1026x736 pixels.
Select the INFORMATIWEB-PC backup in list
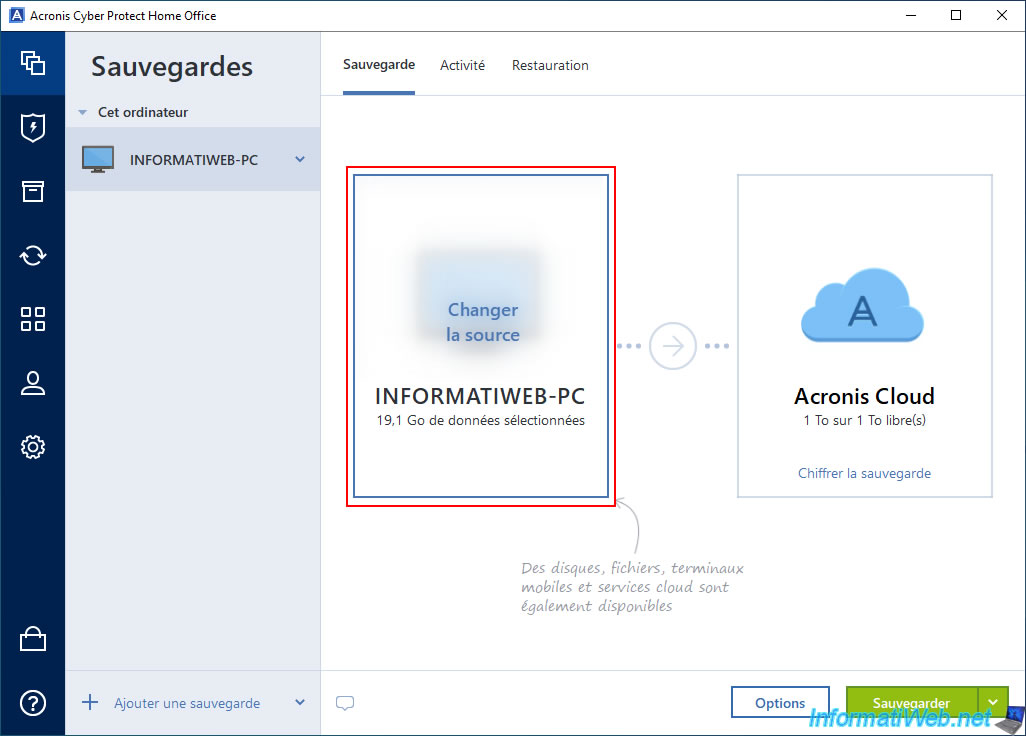(x=193, y=159)
